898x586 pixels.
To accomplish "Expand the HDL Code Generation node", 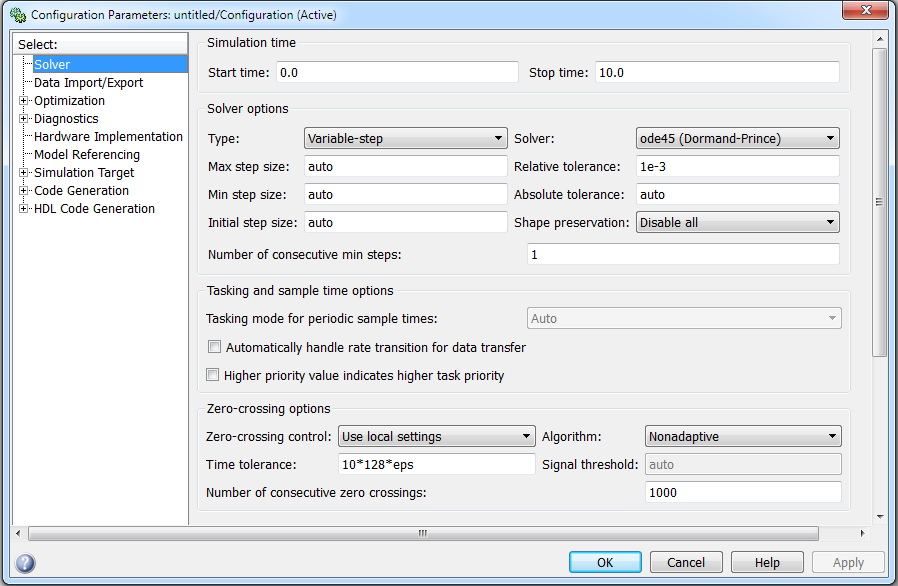I will tap(23, 209).
